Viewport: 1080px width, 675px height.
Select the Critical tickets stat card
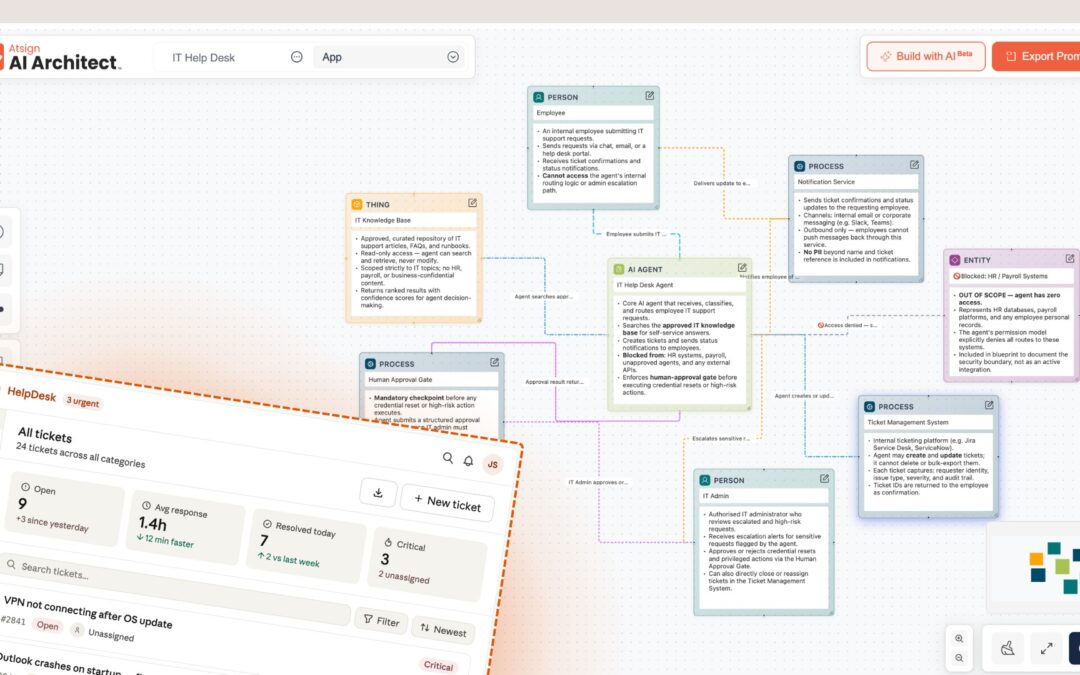pyautogui.click(x=428, y=565)
